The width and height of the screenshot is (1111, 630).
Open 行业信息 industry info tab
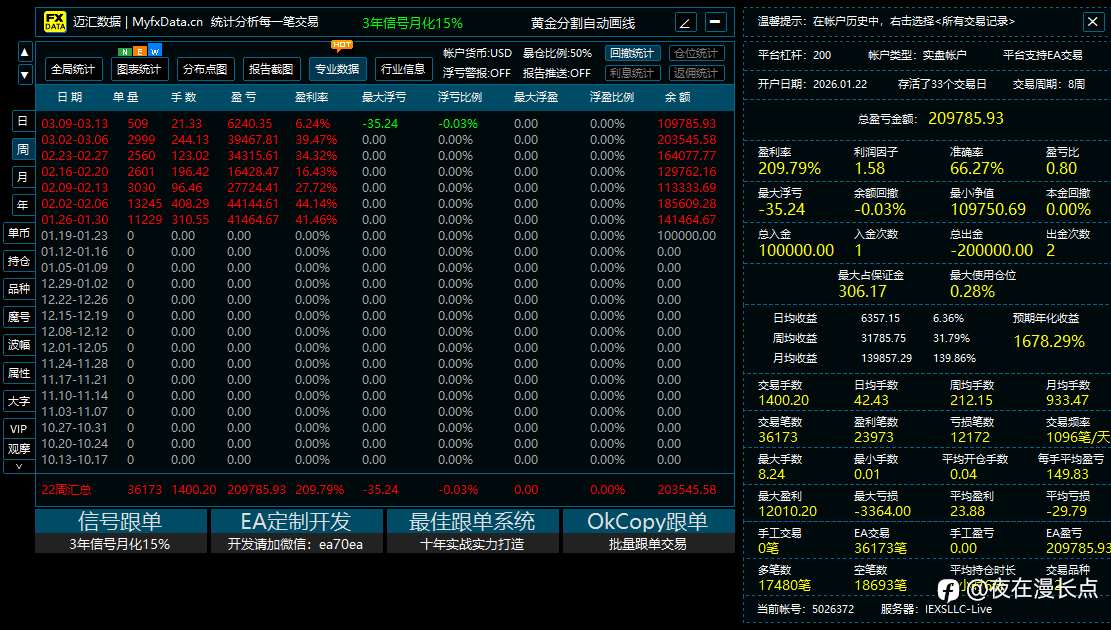coord(403,69)
